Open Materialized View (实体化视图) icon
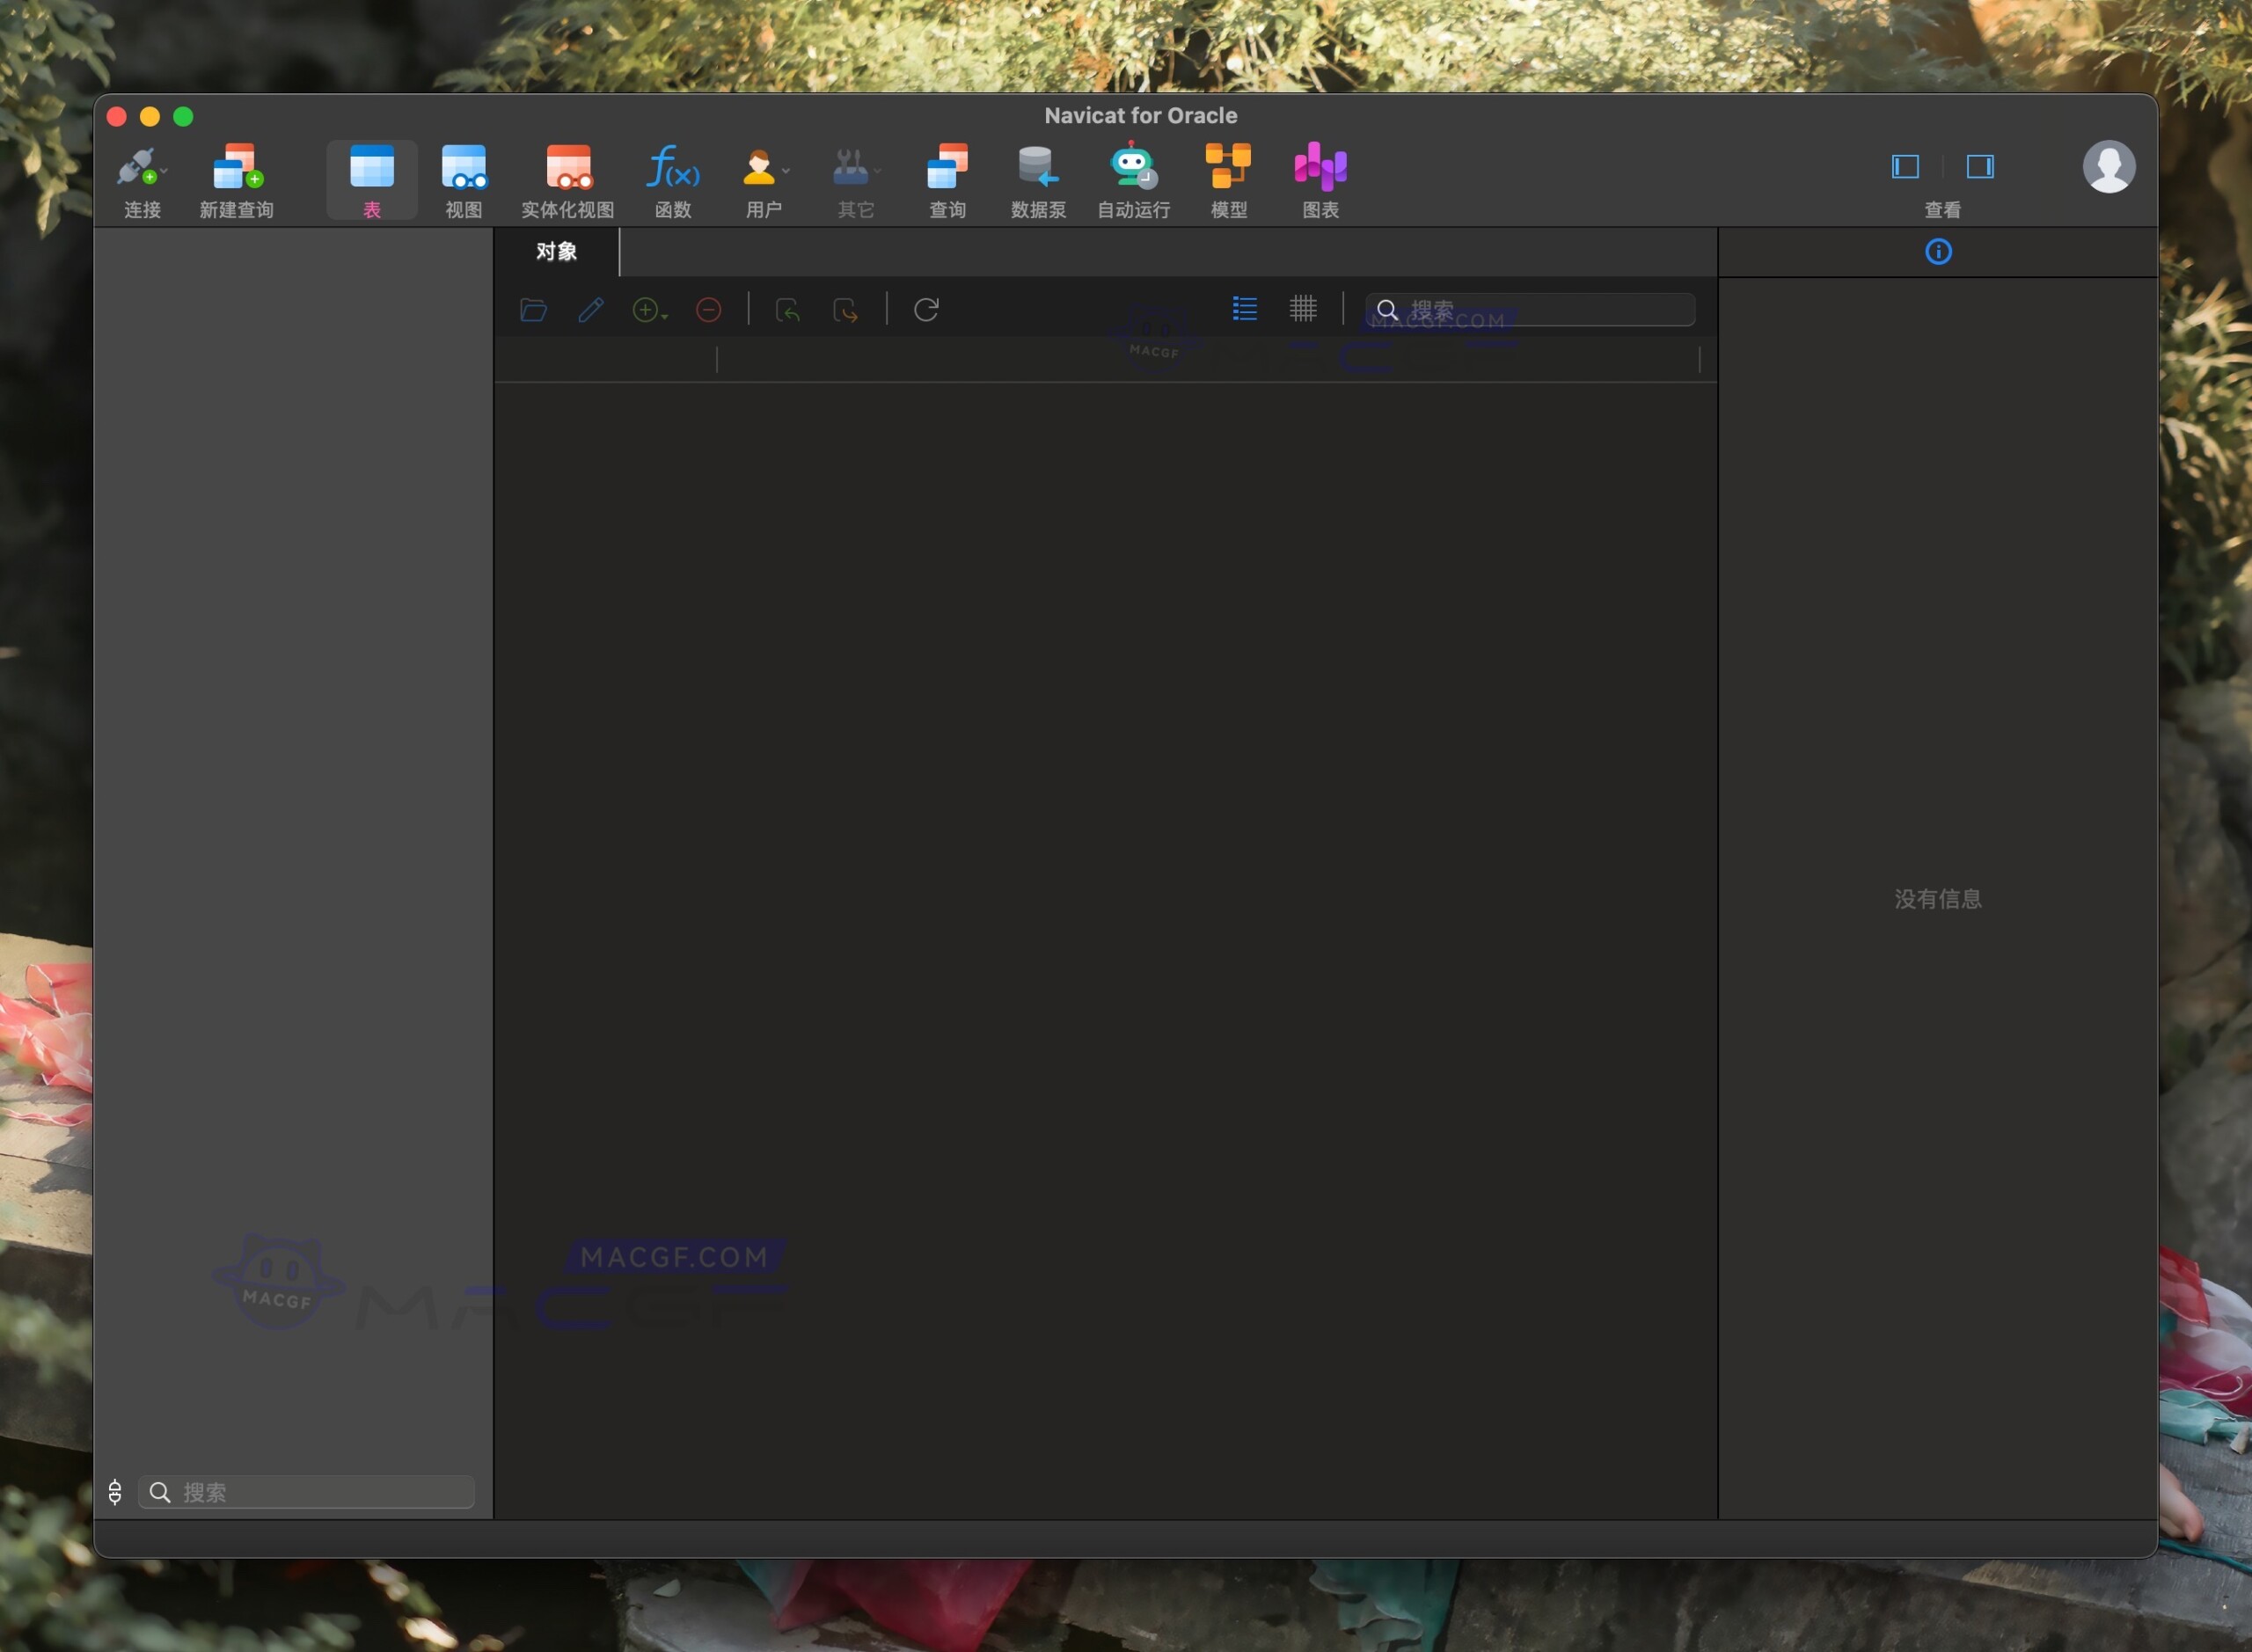2252x1652 pixels. point(567,167)
